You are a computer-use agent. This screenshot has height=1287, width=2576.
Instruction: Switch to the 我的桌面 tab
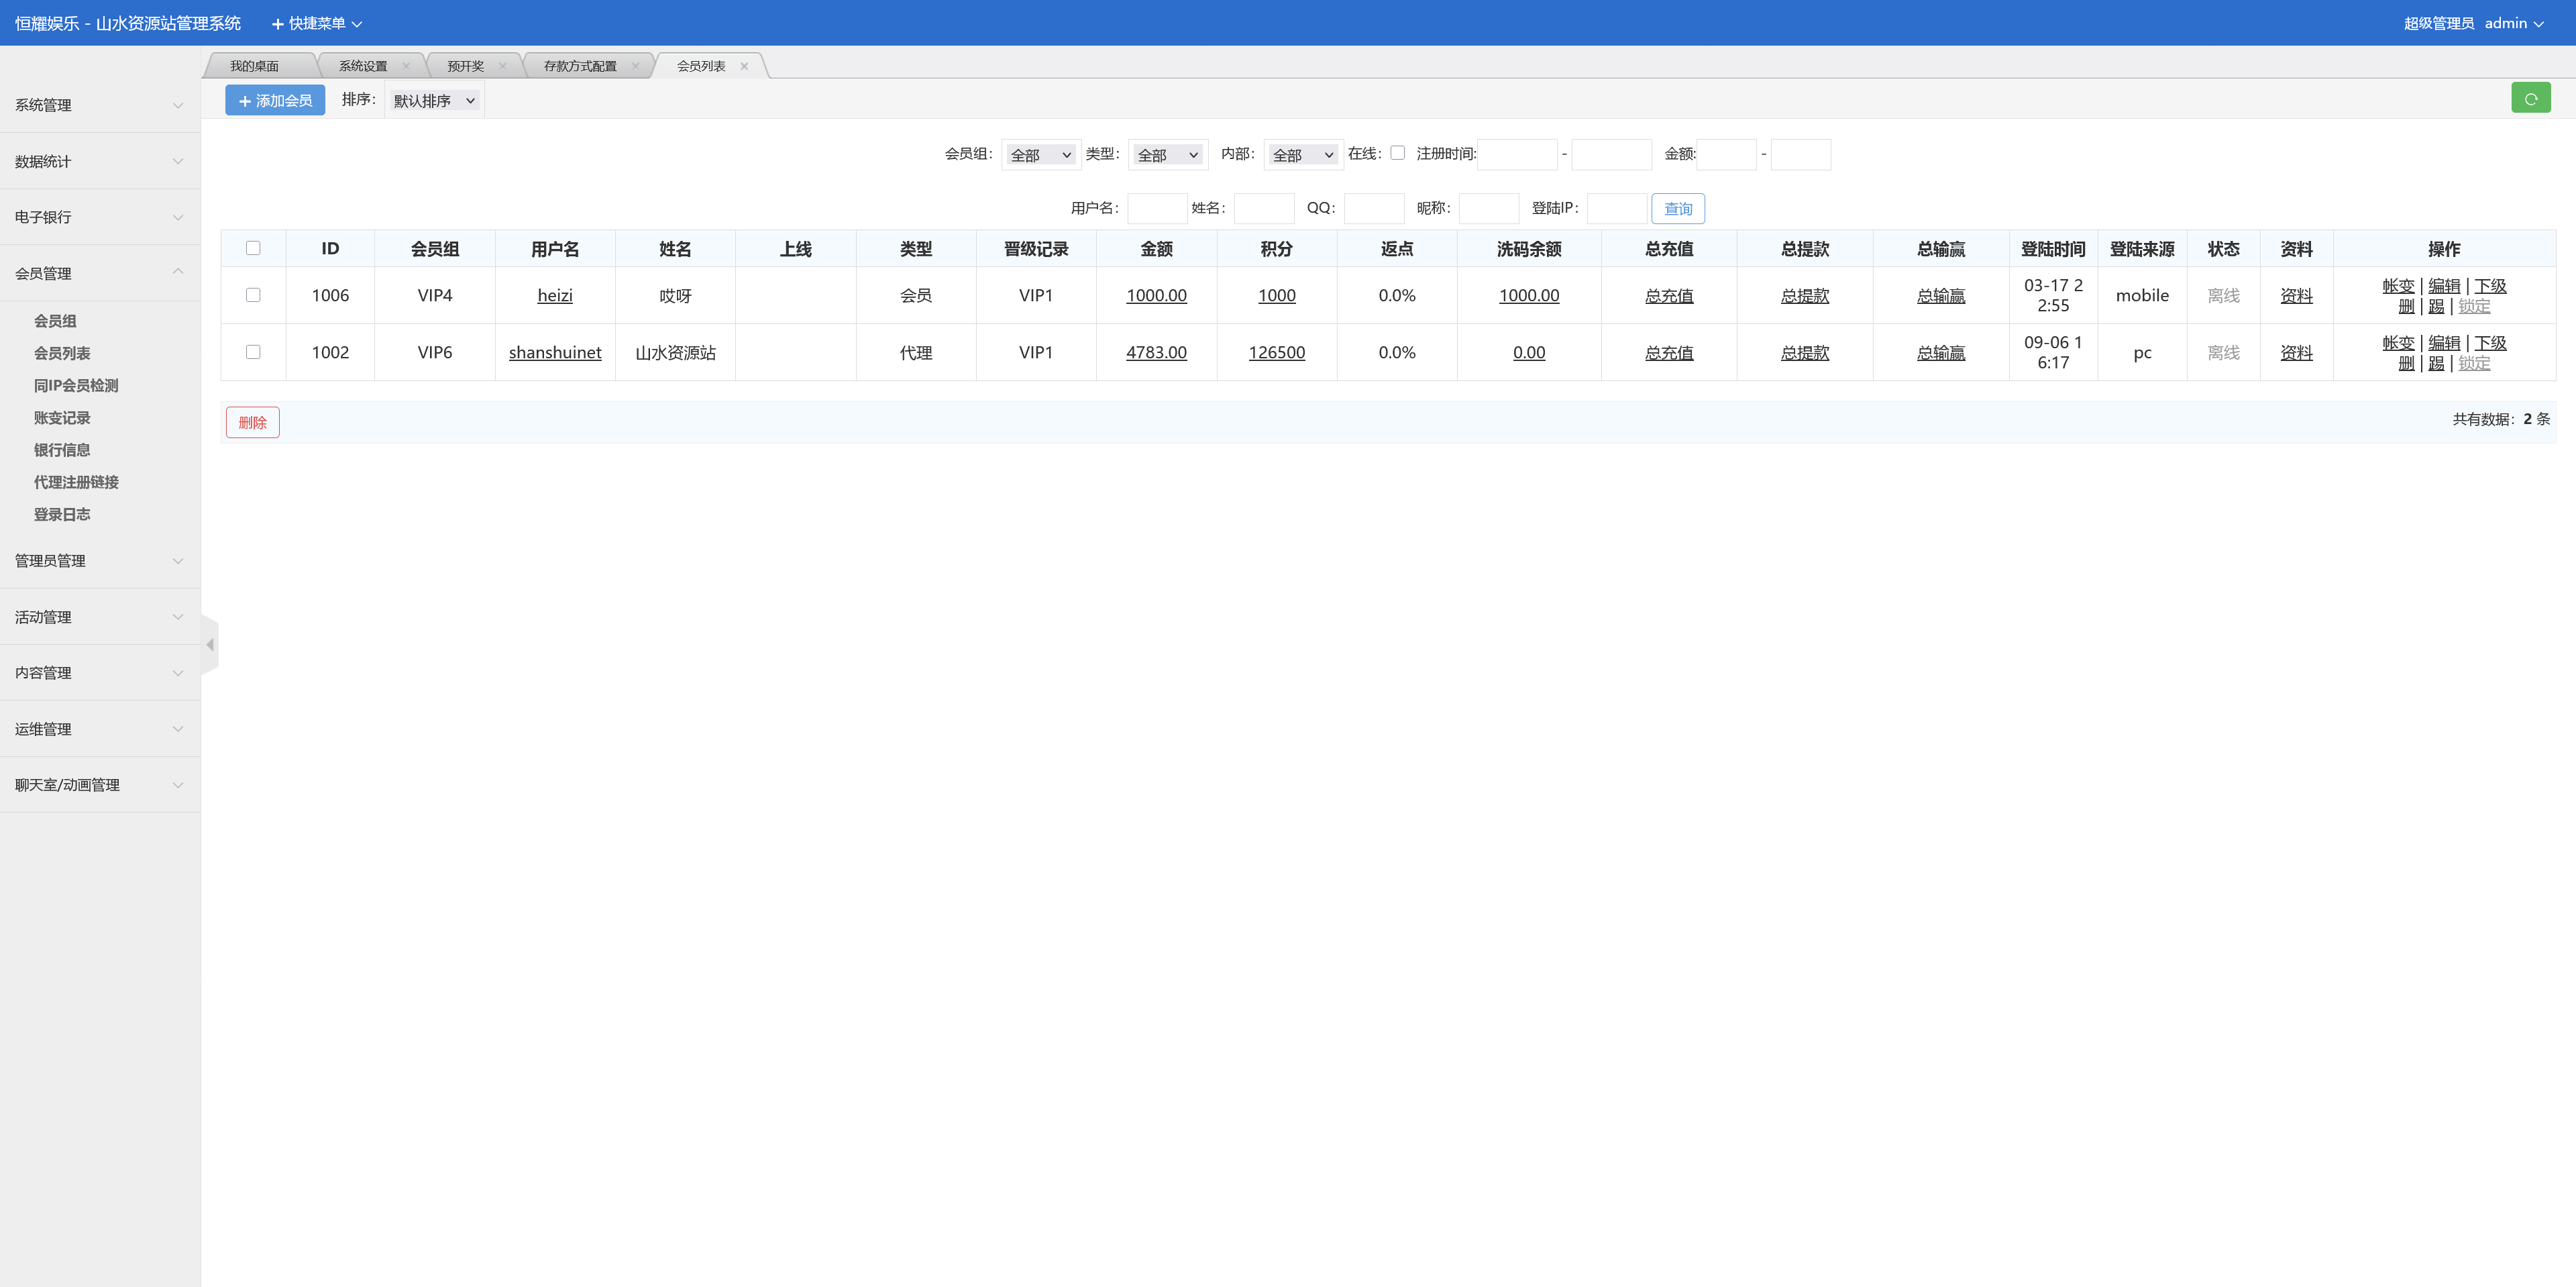(x=255, y=66)
